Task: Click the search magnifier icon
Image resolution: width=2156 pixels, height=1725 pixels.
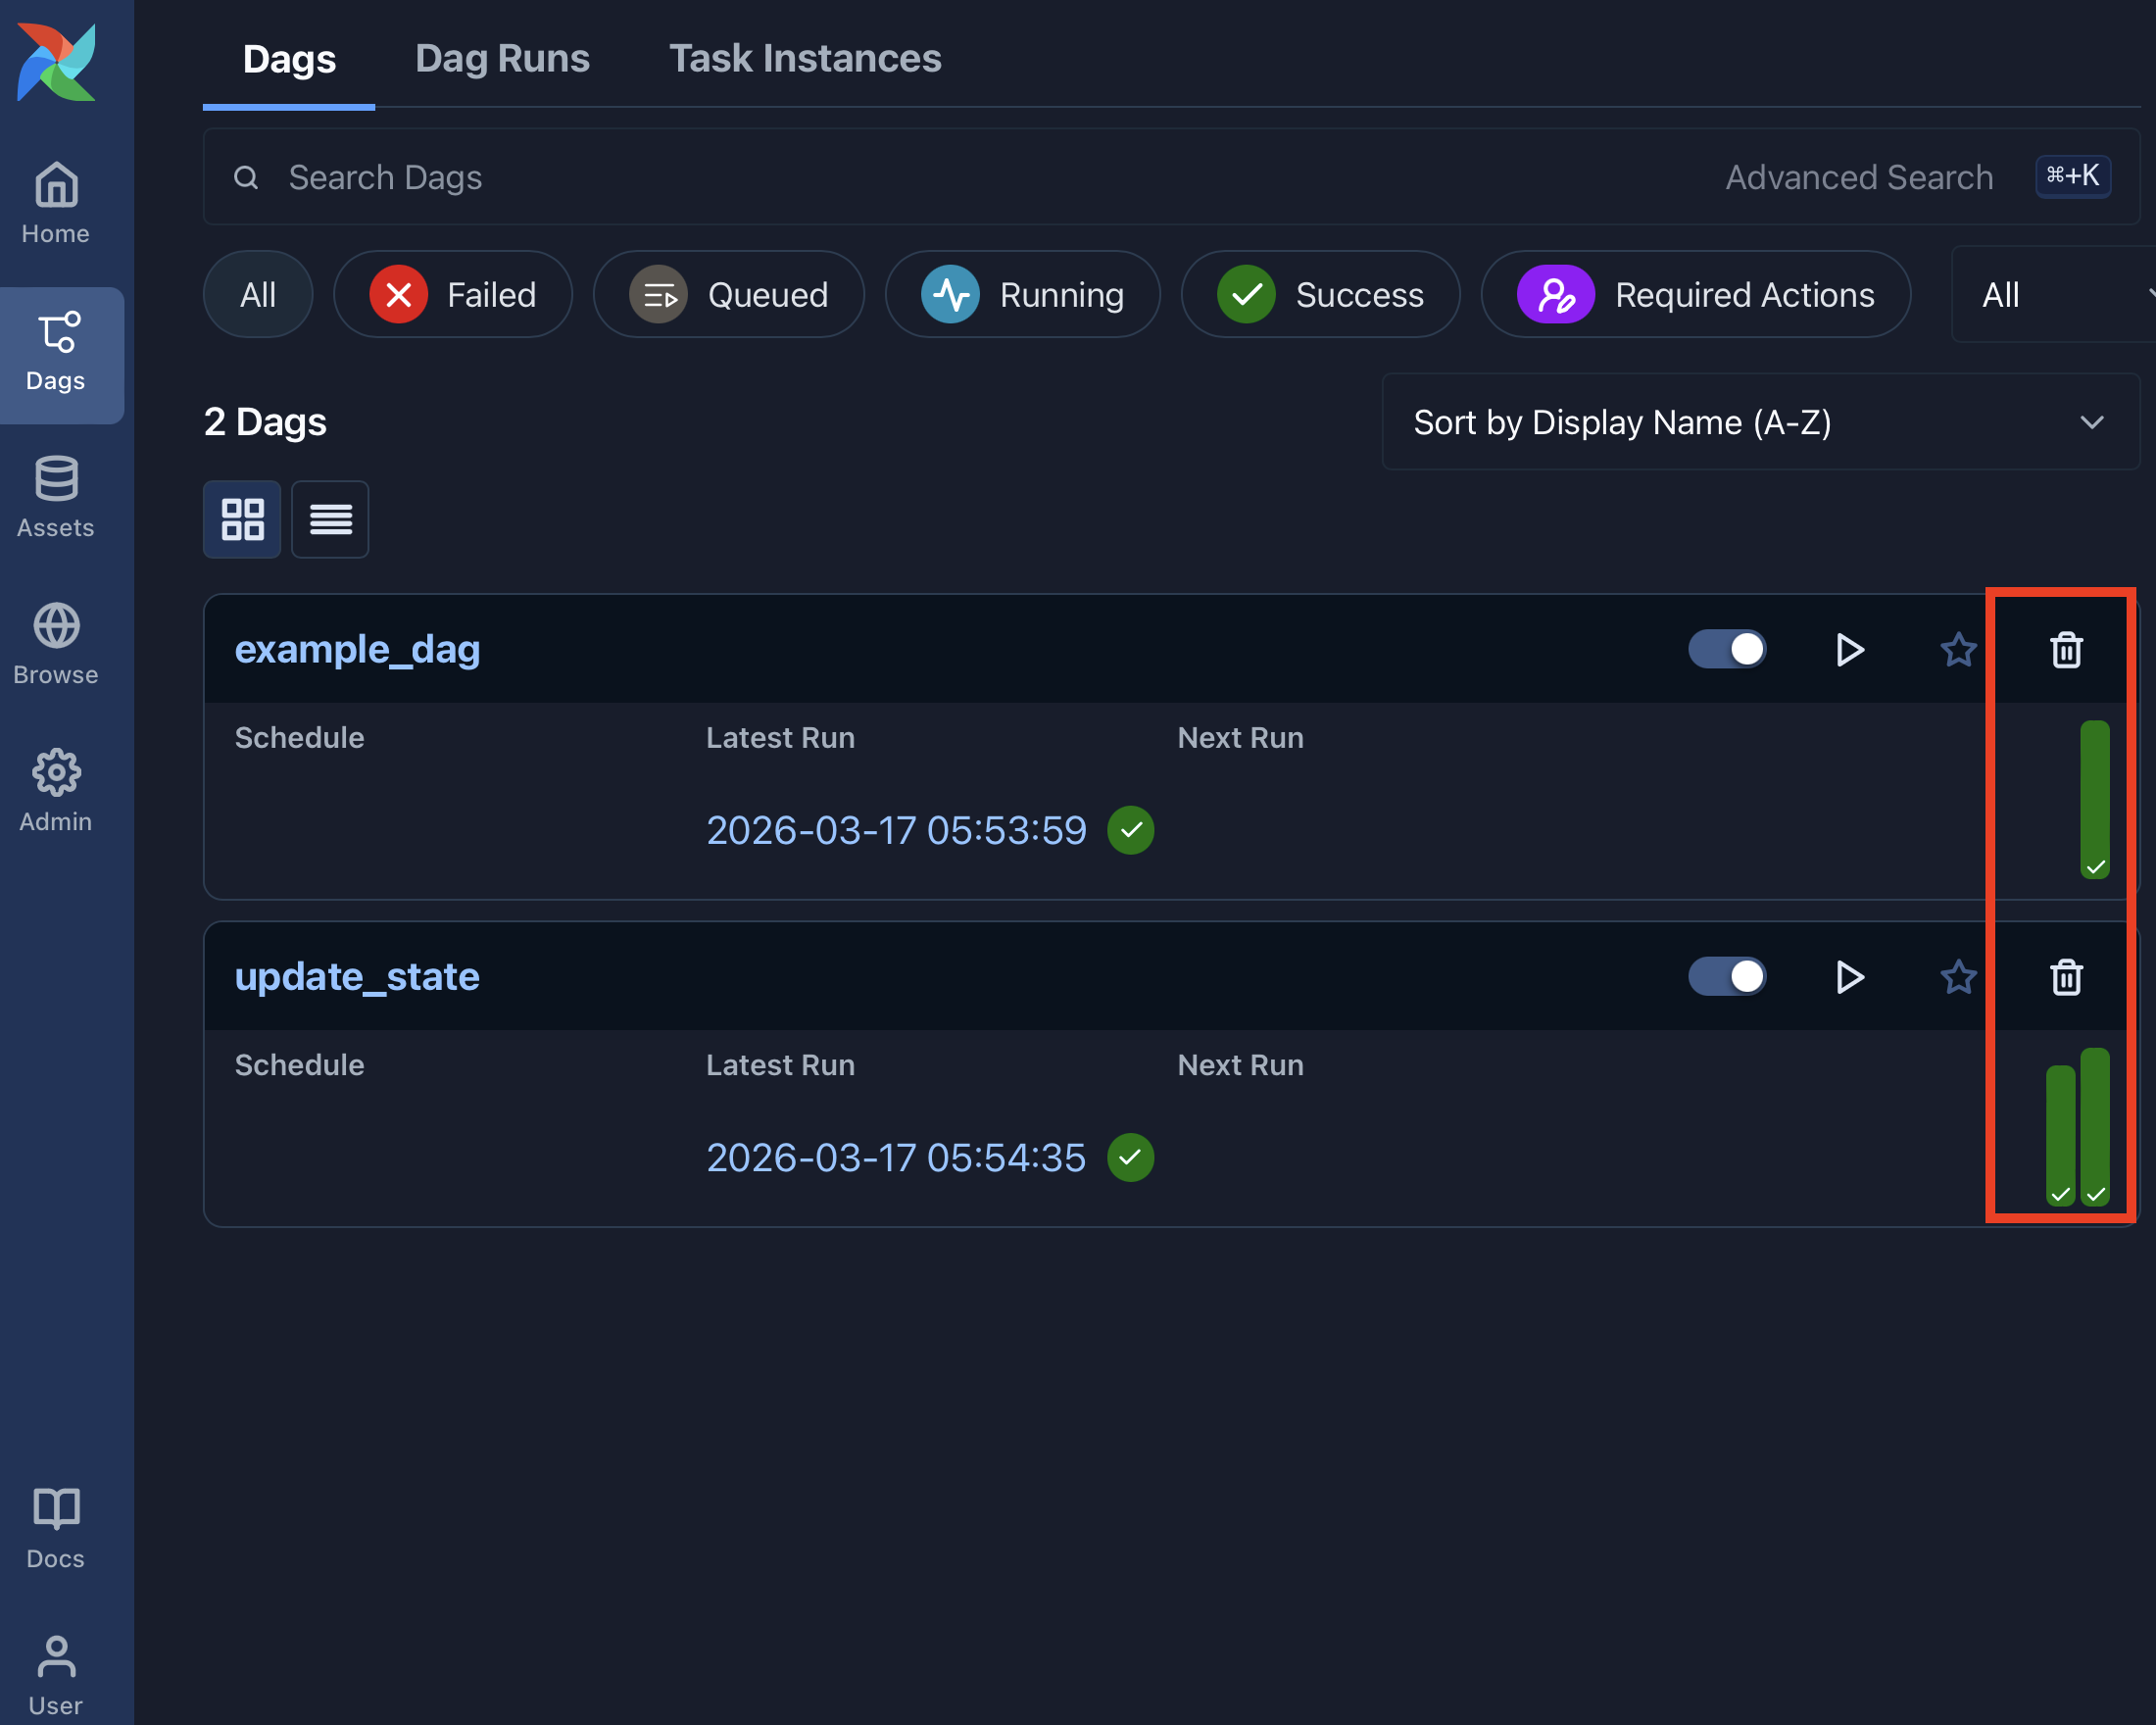Action: coord(246,177)
